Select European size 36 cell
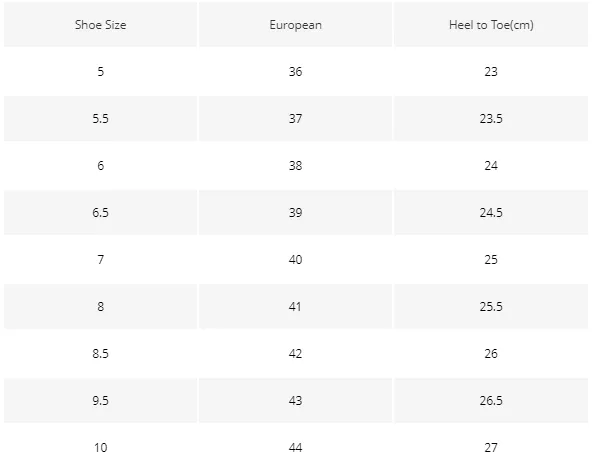This screenshot has height=470, width=593. pos(295,71)
